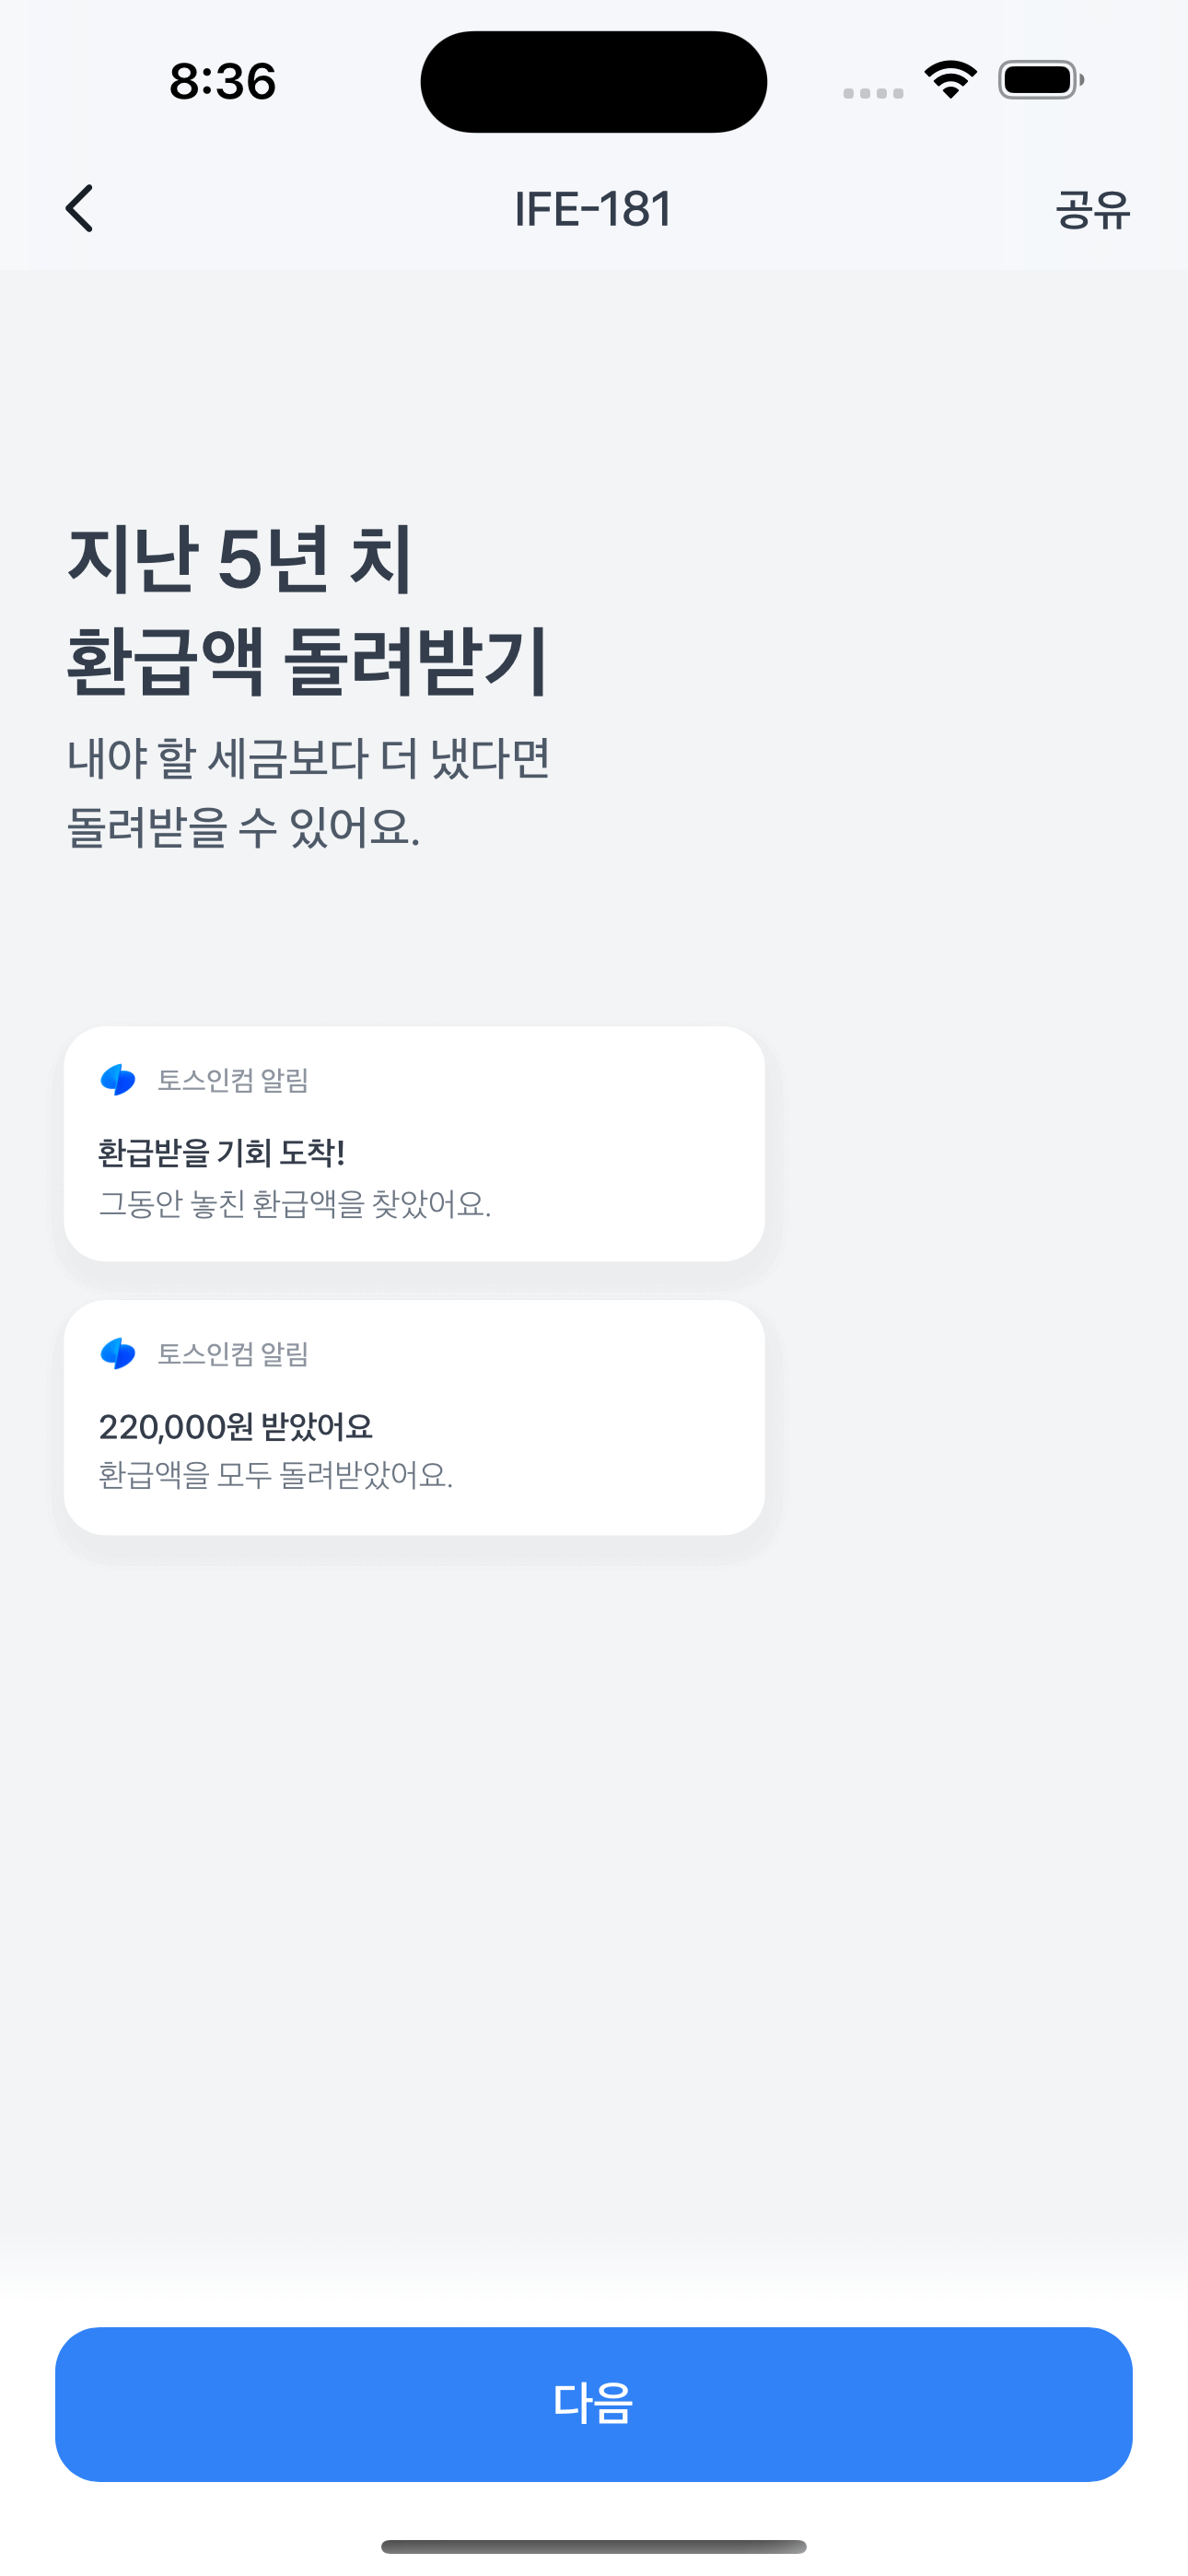This screenshot has width=1188, height=2576.
Task: Tap the Dynamic Island
Action: (593, 82)
